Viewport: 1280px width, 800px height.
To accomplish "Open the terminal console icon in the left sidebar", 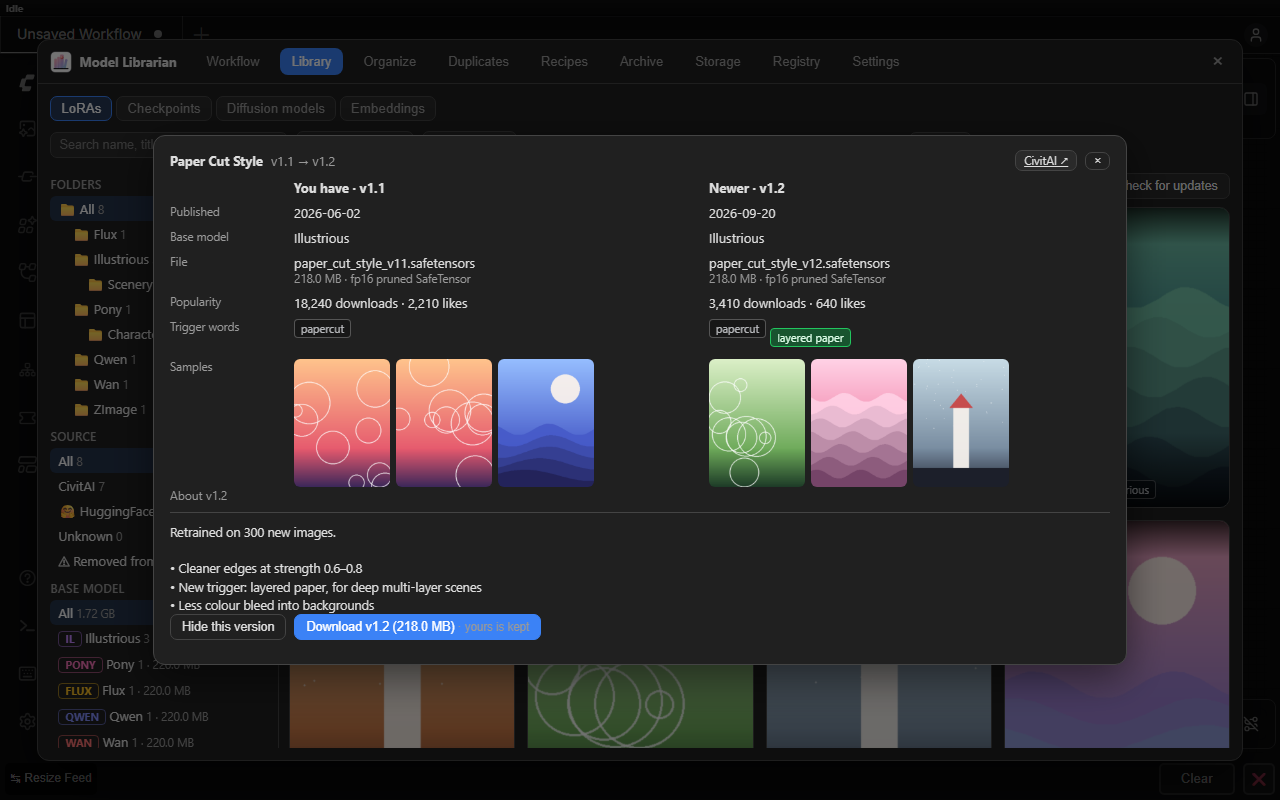I will tap(27, 625).
